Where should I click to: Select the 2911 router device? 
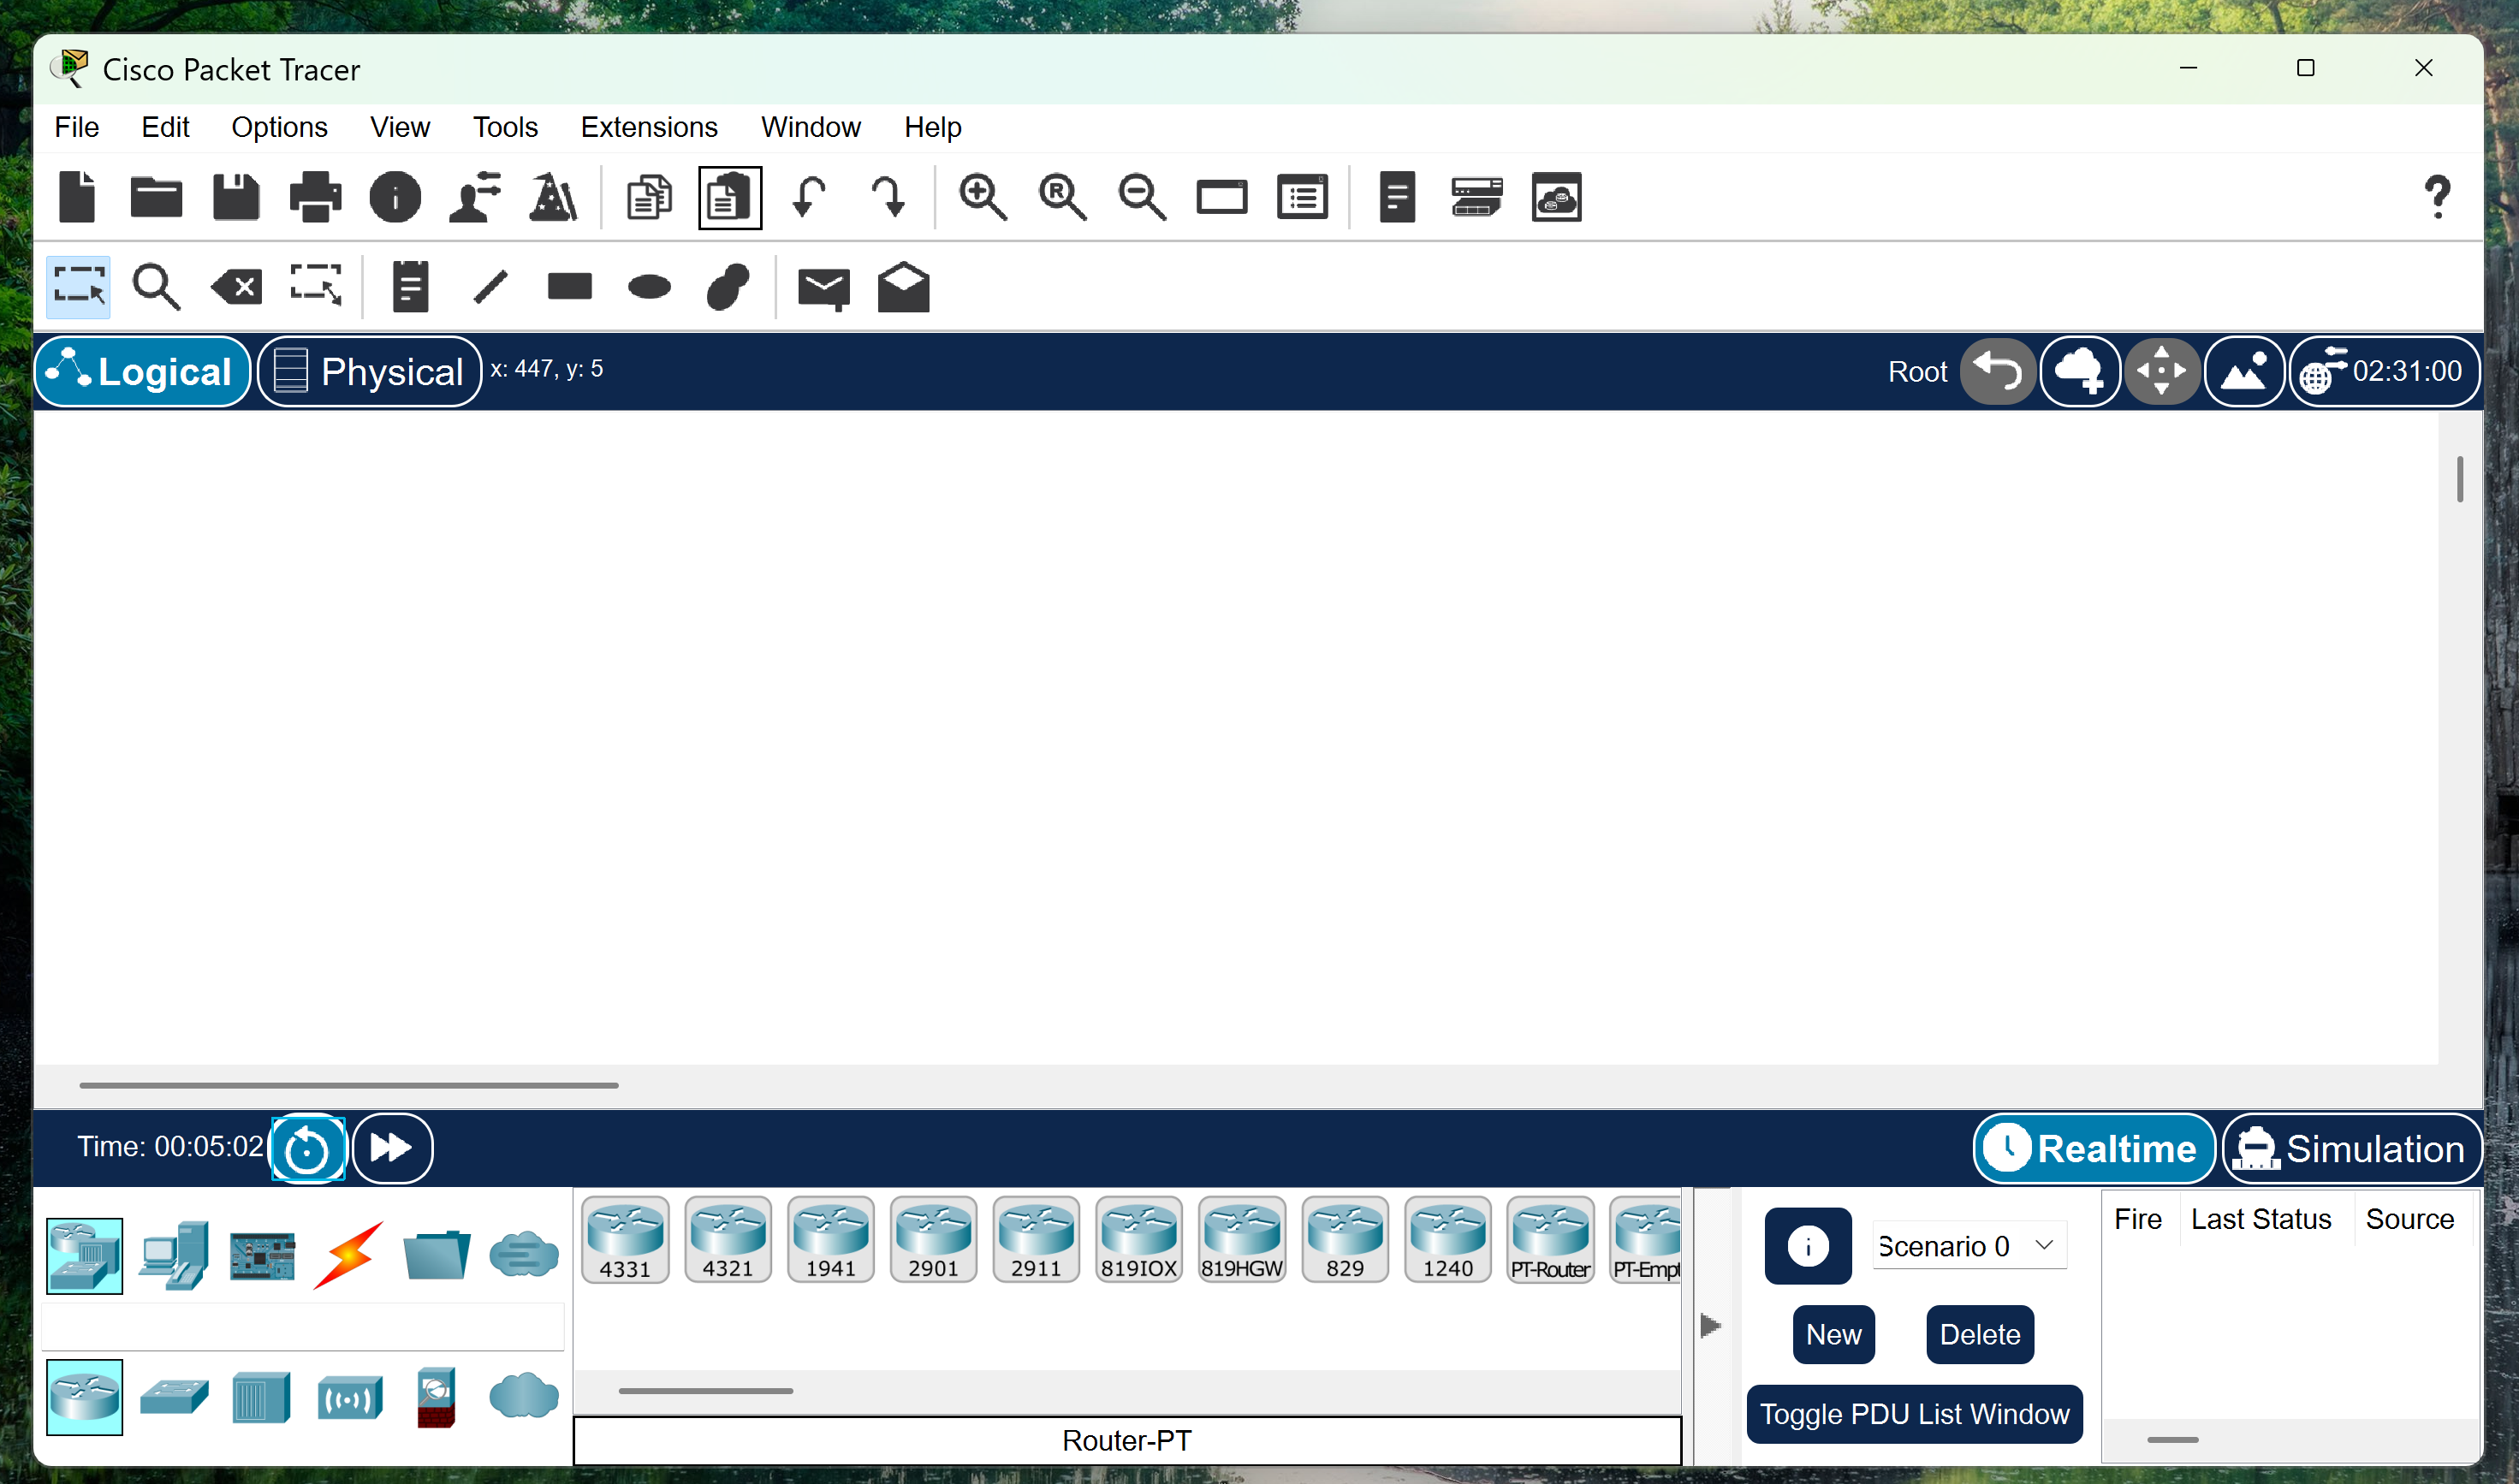click(1036, 1239)
